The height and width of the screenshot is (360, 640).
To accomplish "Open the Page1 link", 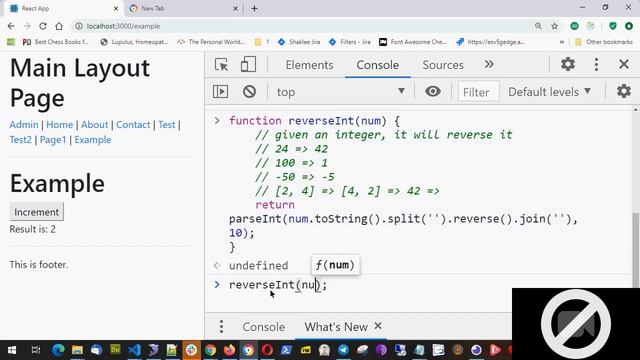I will coord(53,140).
